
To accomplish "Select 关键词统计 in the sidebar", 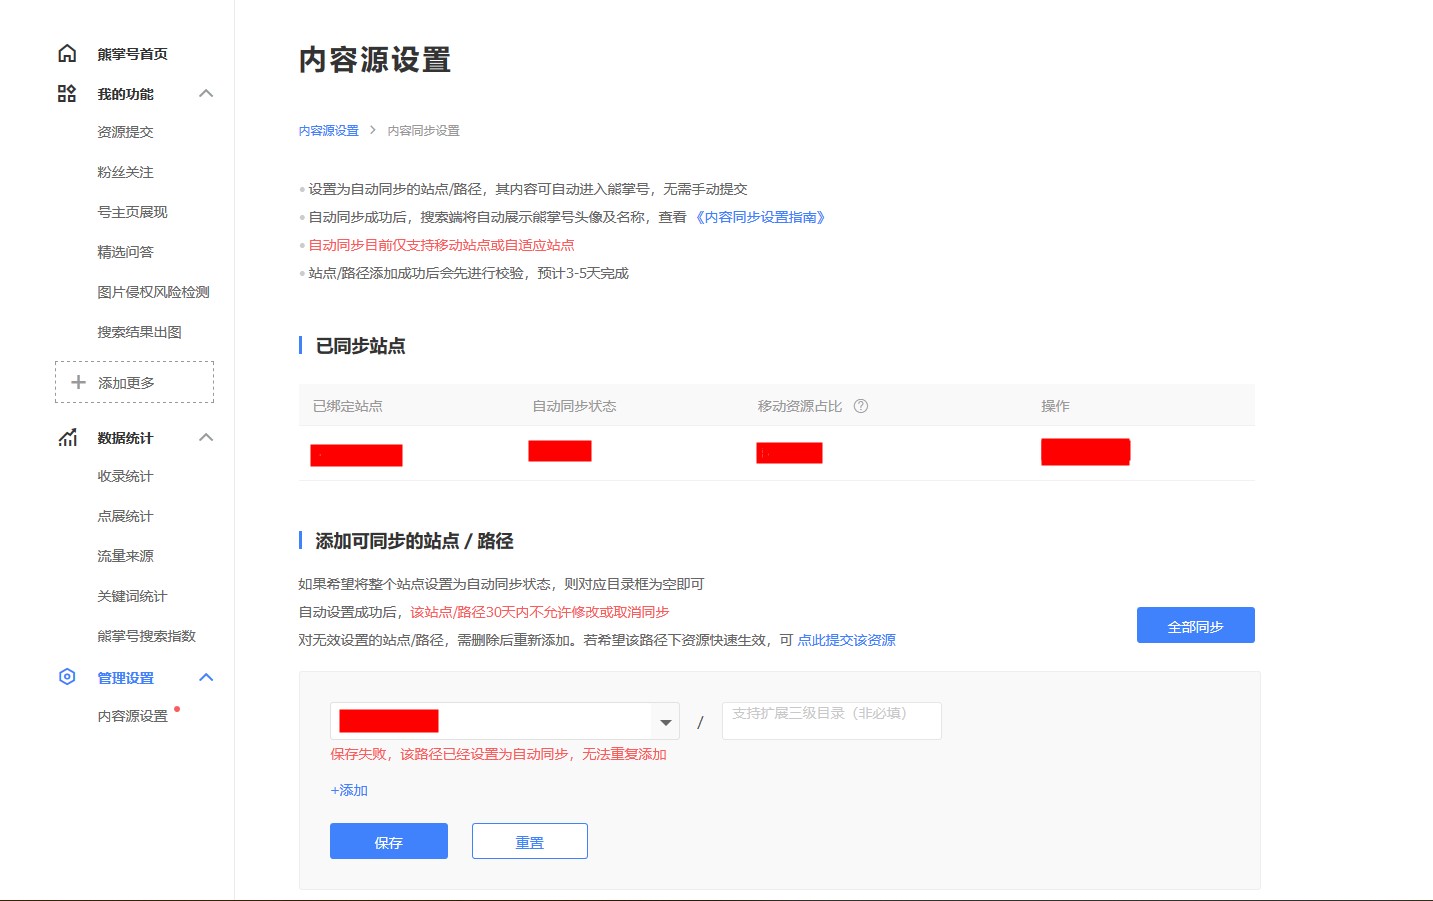I will (x=132, y=596).
